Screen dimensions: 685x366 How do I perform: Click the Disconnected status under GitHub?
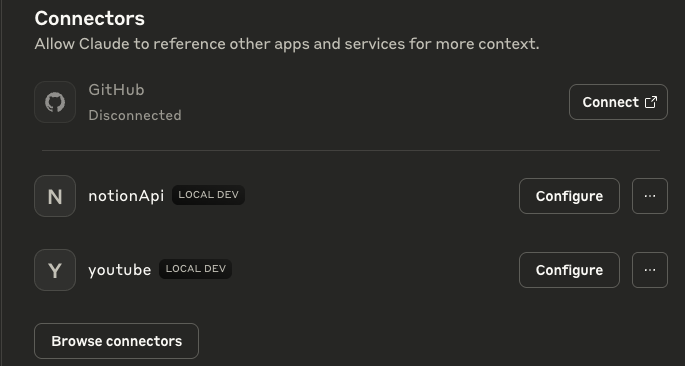[x=135, y=115]
